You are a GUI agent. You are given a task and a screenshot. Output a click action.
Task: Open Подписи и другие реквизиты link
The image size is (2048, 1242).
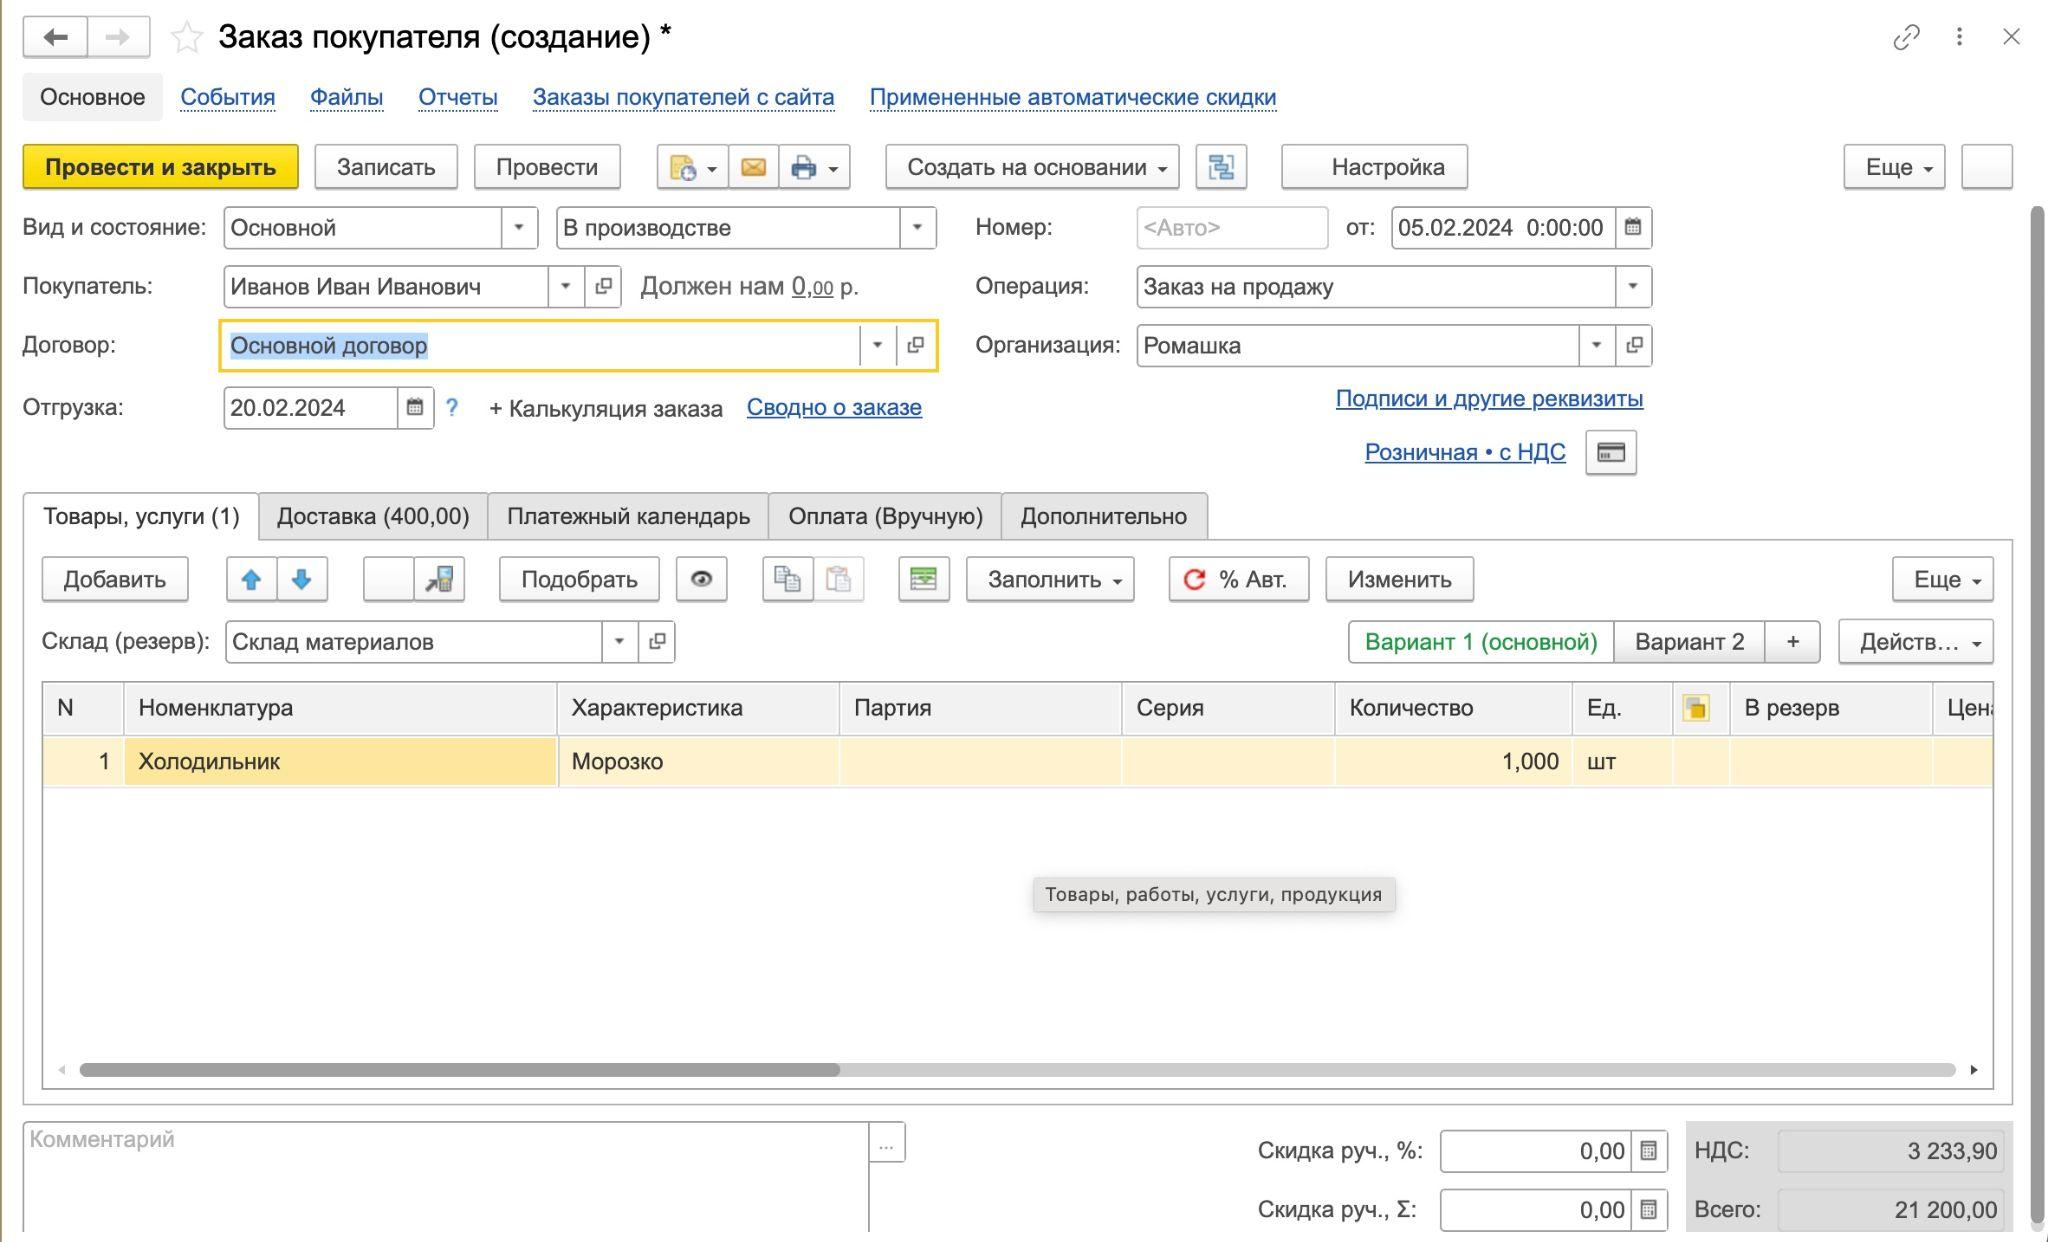click(1489, 399)
